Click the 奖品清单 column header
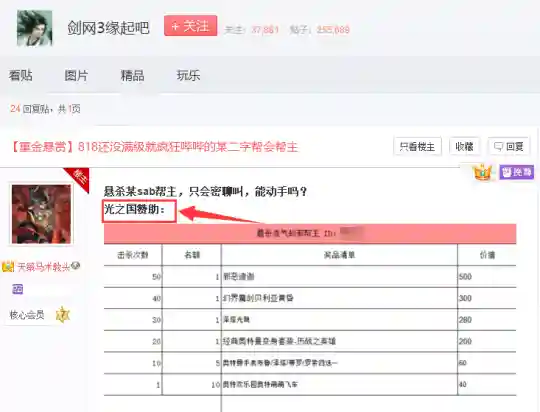 tap(339, 255)
